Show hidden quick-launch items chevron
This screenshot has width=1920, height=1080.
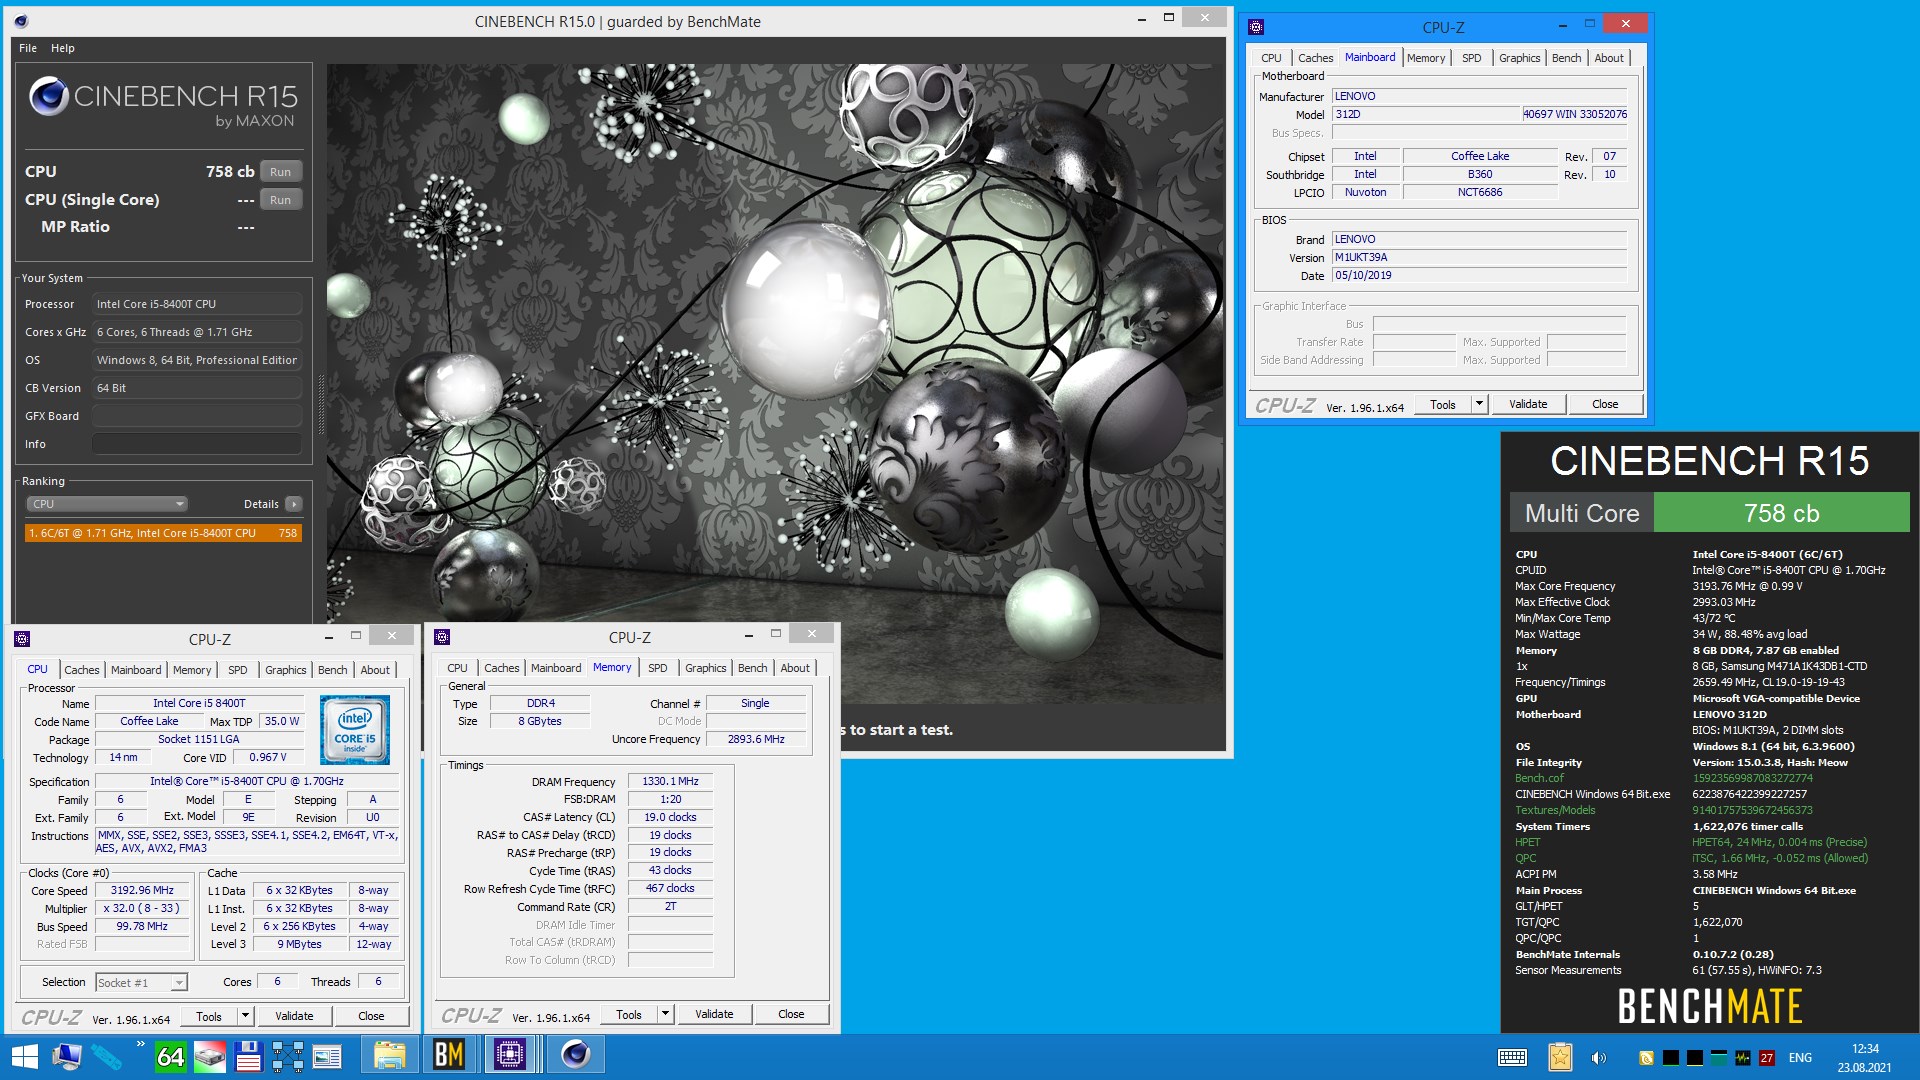tap(140, 1045)
